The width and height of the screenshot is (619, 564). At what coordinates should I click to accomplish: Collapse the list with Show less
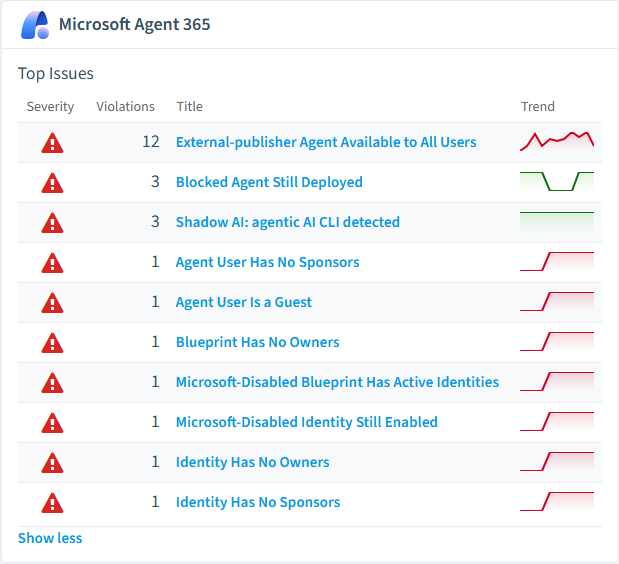[x=50, y=538]
